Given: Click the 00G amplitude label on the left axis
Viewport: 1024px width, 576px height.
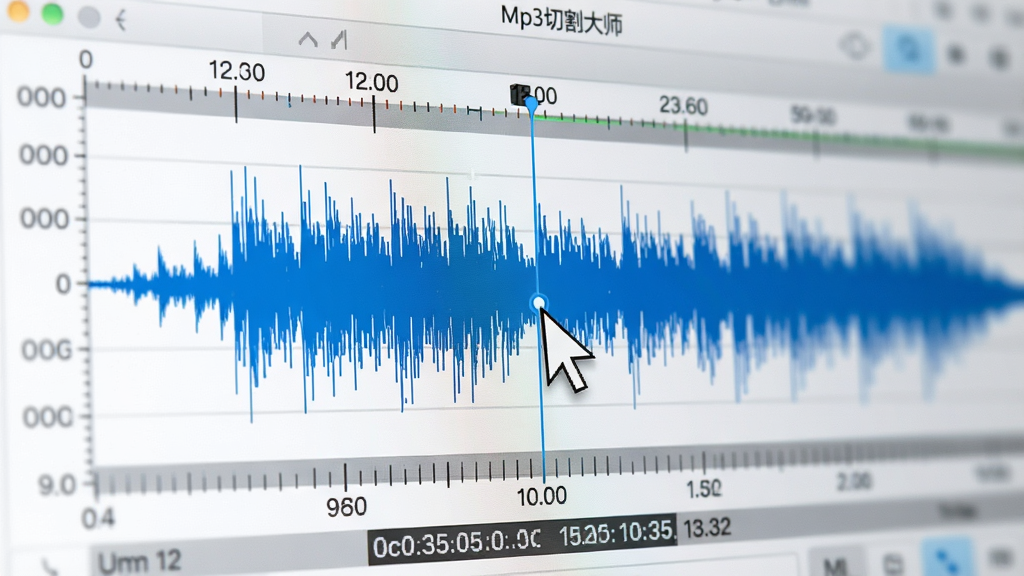Looking at the screenshot, I should 46,351.
